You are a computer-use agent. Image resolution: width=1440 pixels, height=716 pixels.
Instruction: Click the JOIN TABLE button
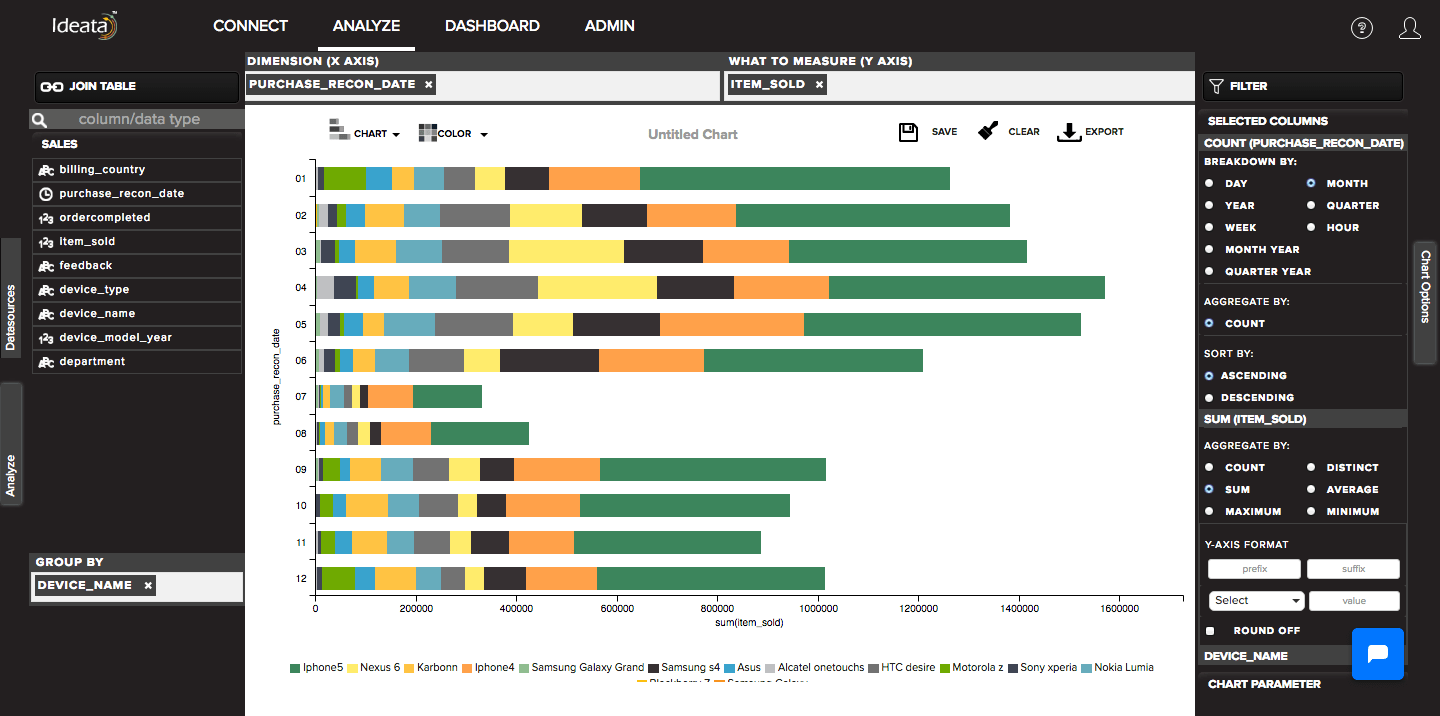click(x=138, y=87)
